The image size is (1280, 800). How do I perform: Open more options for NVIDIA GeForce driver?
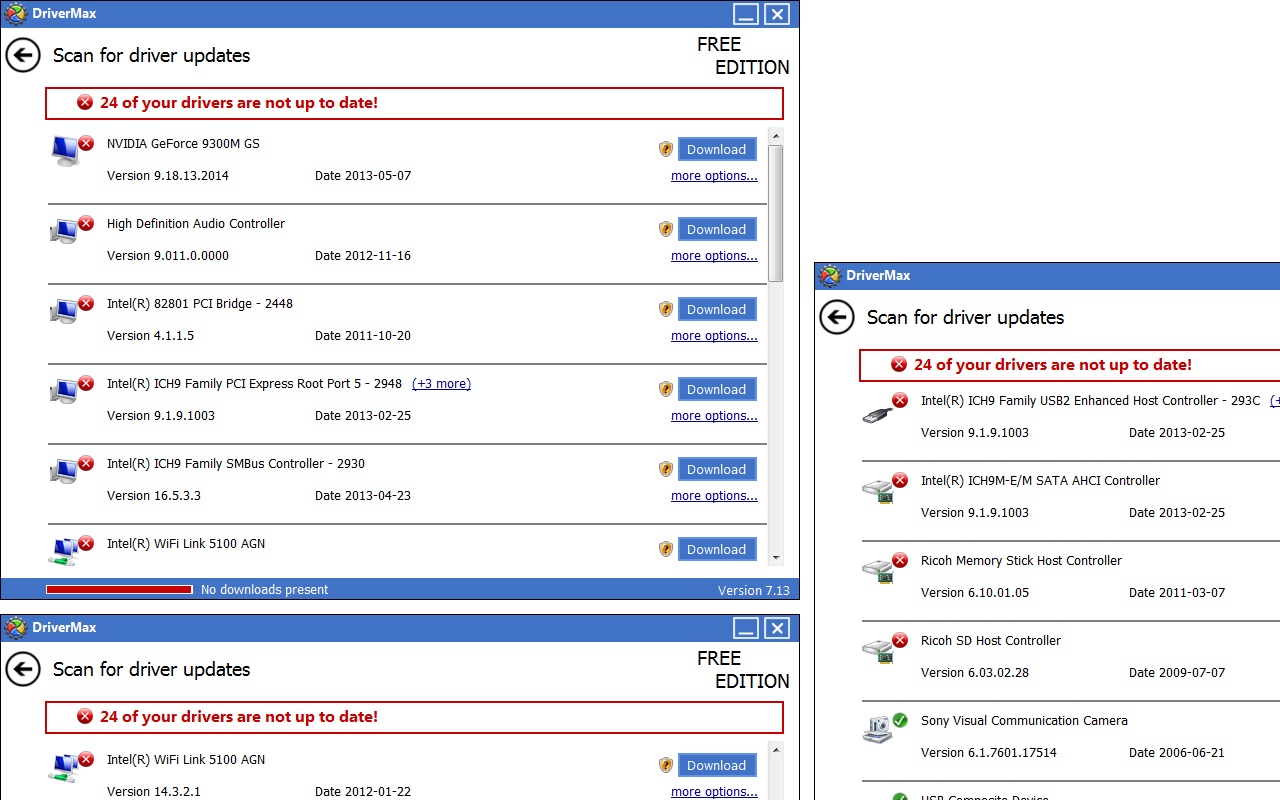(x=714, y=176)
